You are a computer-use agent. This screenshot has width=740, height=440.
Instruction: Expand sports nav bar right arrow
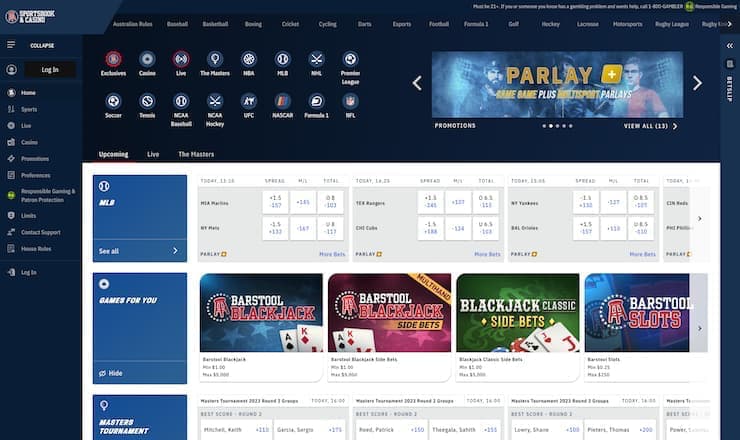point(730,24)
